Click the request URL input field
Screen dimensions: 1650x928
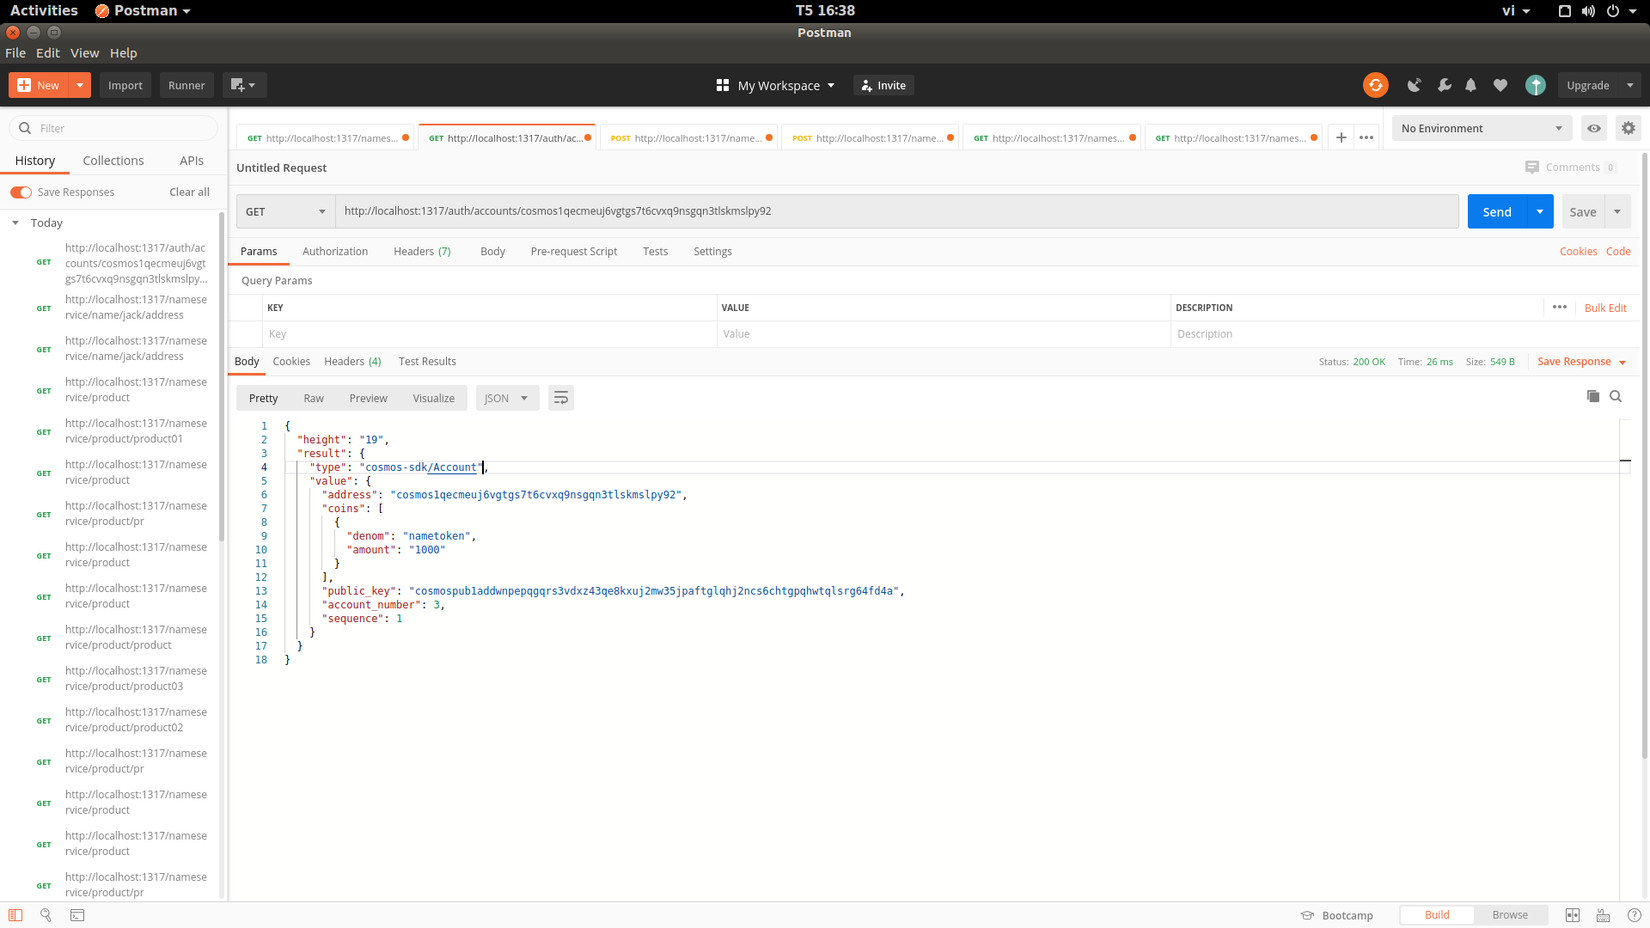[x=897, y=211]
